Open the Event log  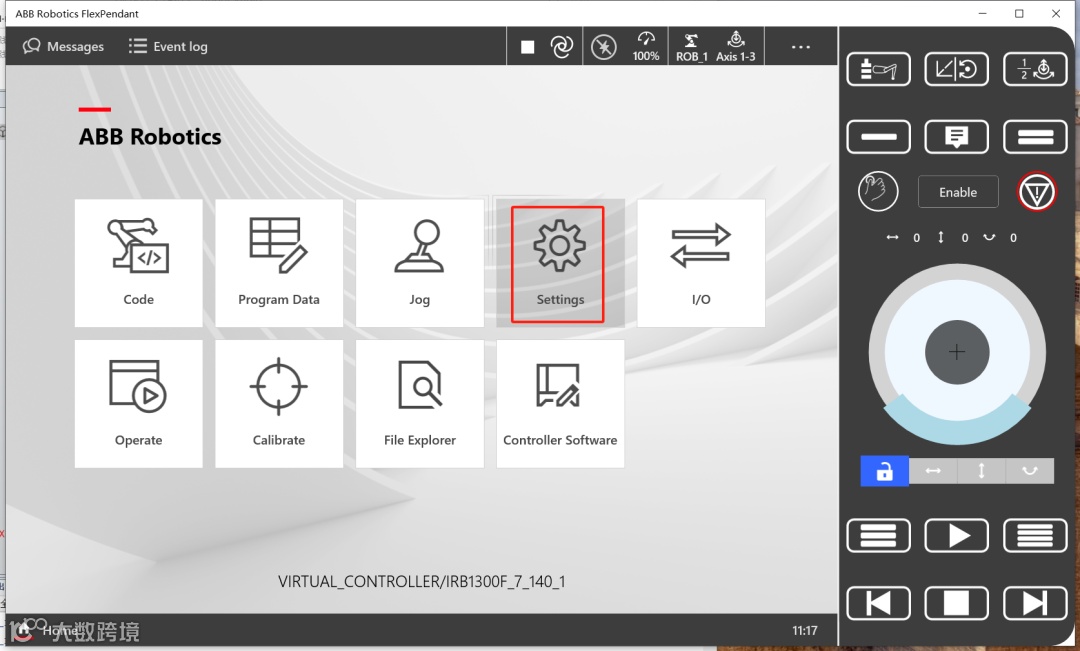click(x=168, y=46)
